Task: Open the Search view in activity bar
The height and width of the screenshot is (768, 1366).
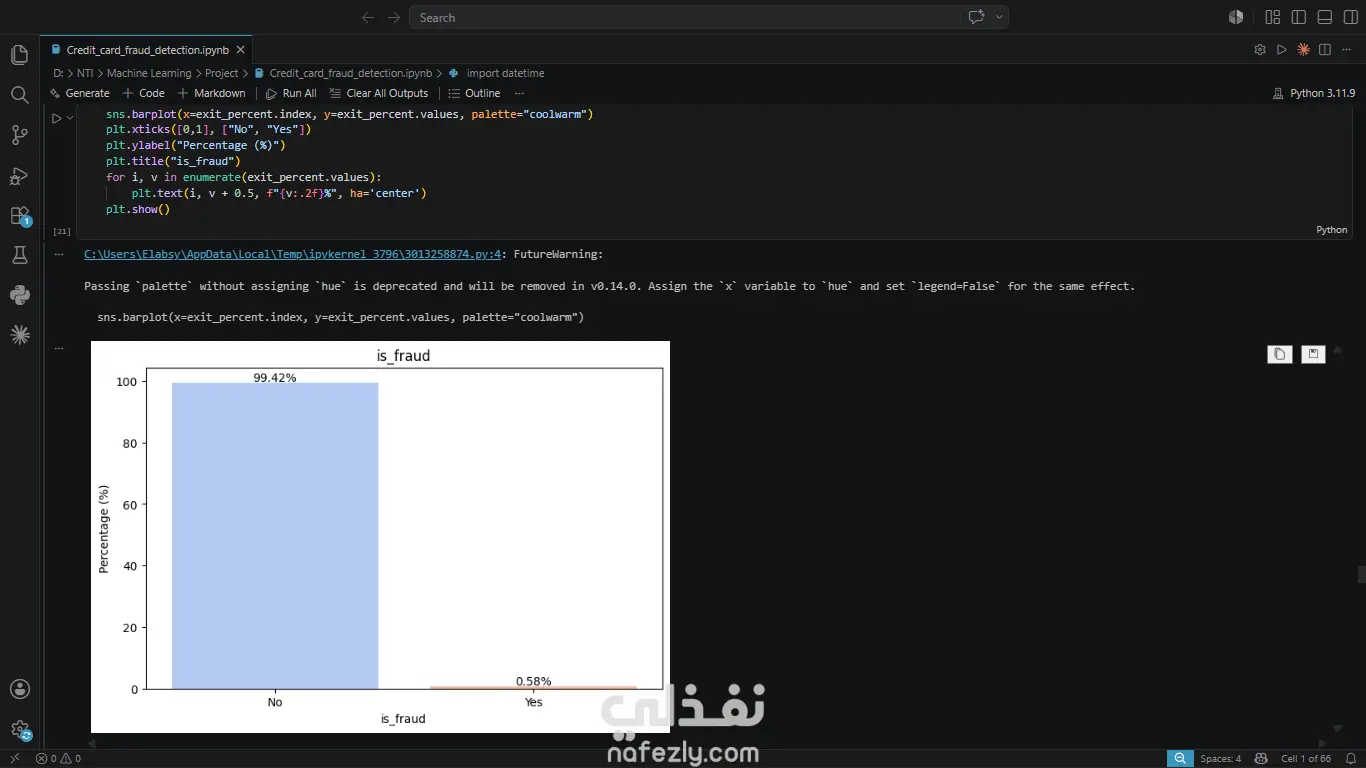Action: (x=19, y=95)
